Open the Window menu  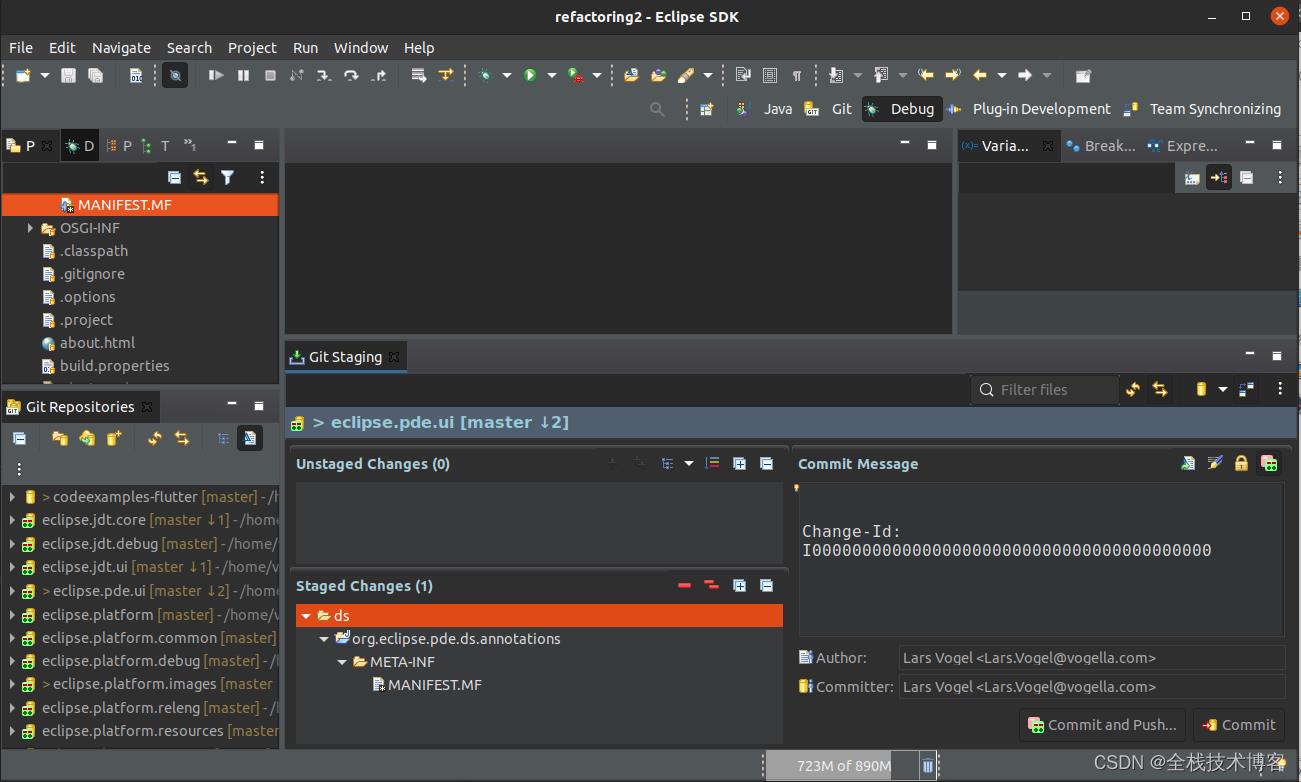pyautogui.click(x=361, y=47)
